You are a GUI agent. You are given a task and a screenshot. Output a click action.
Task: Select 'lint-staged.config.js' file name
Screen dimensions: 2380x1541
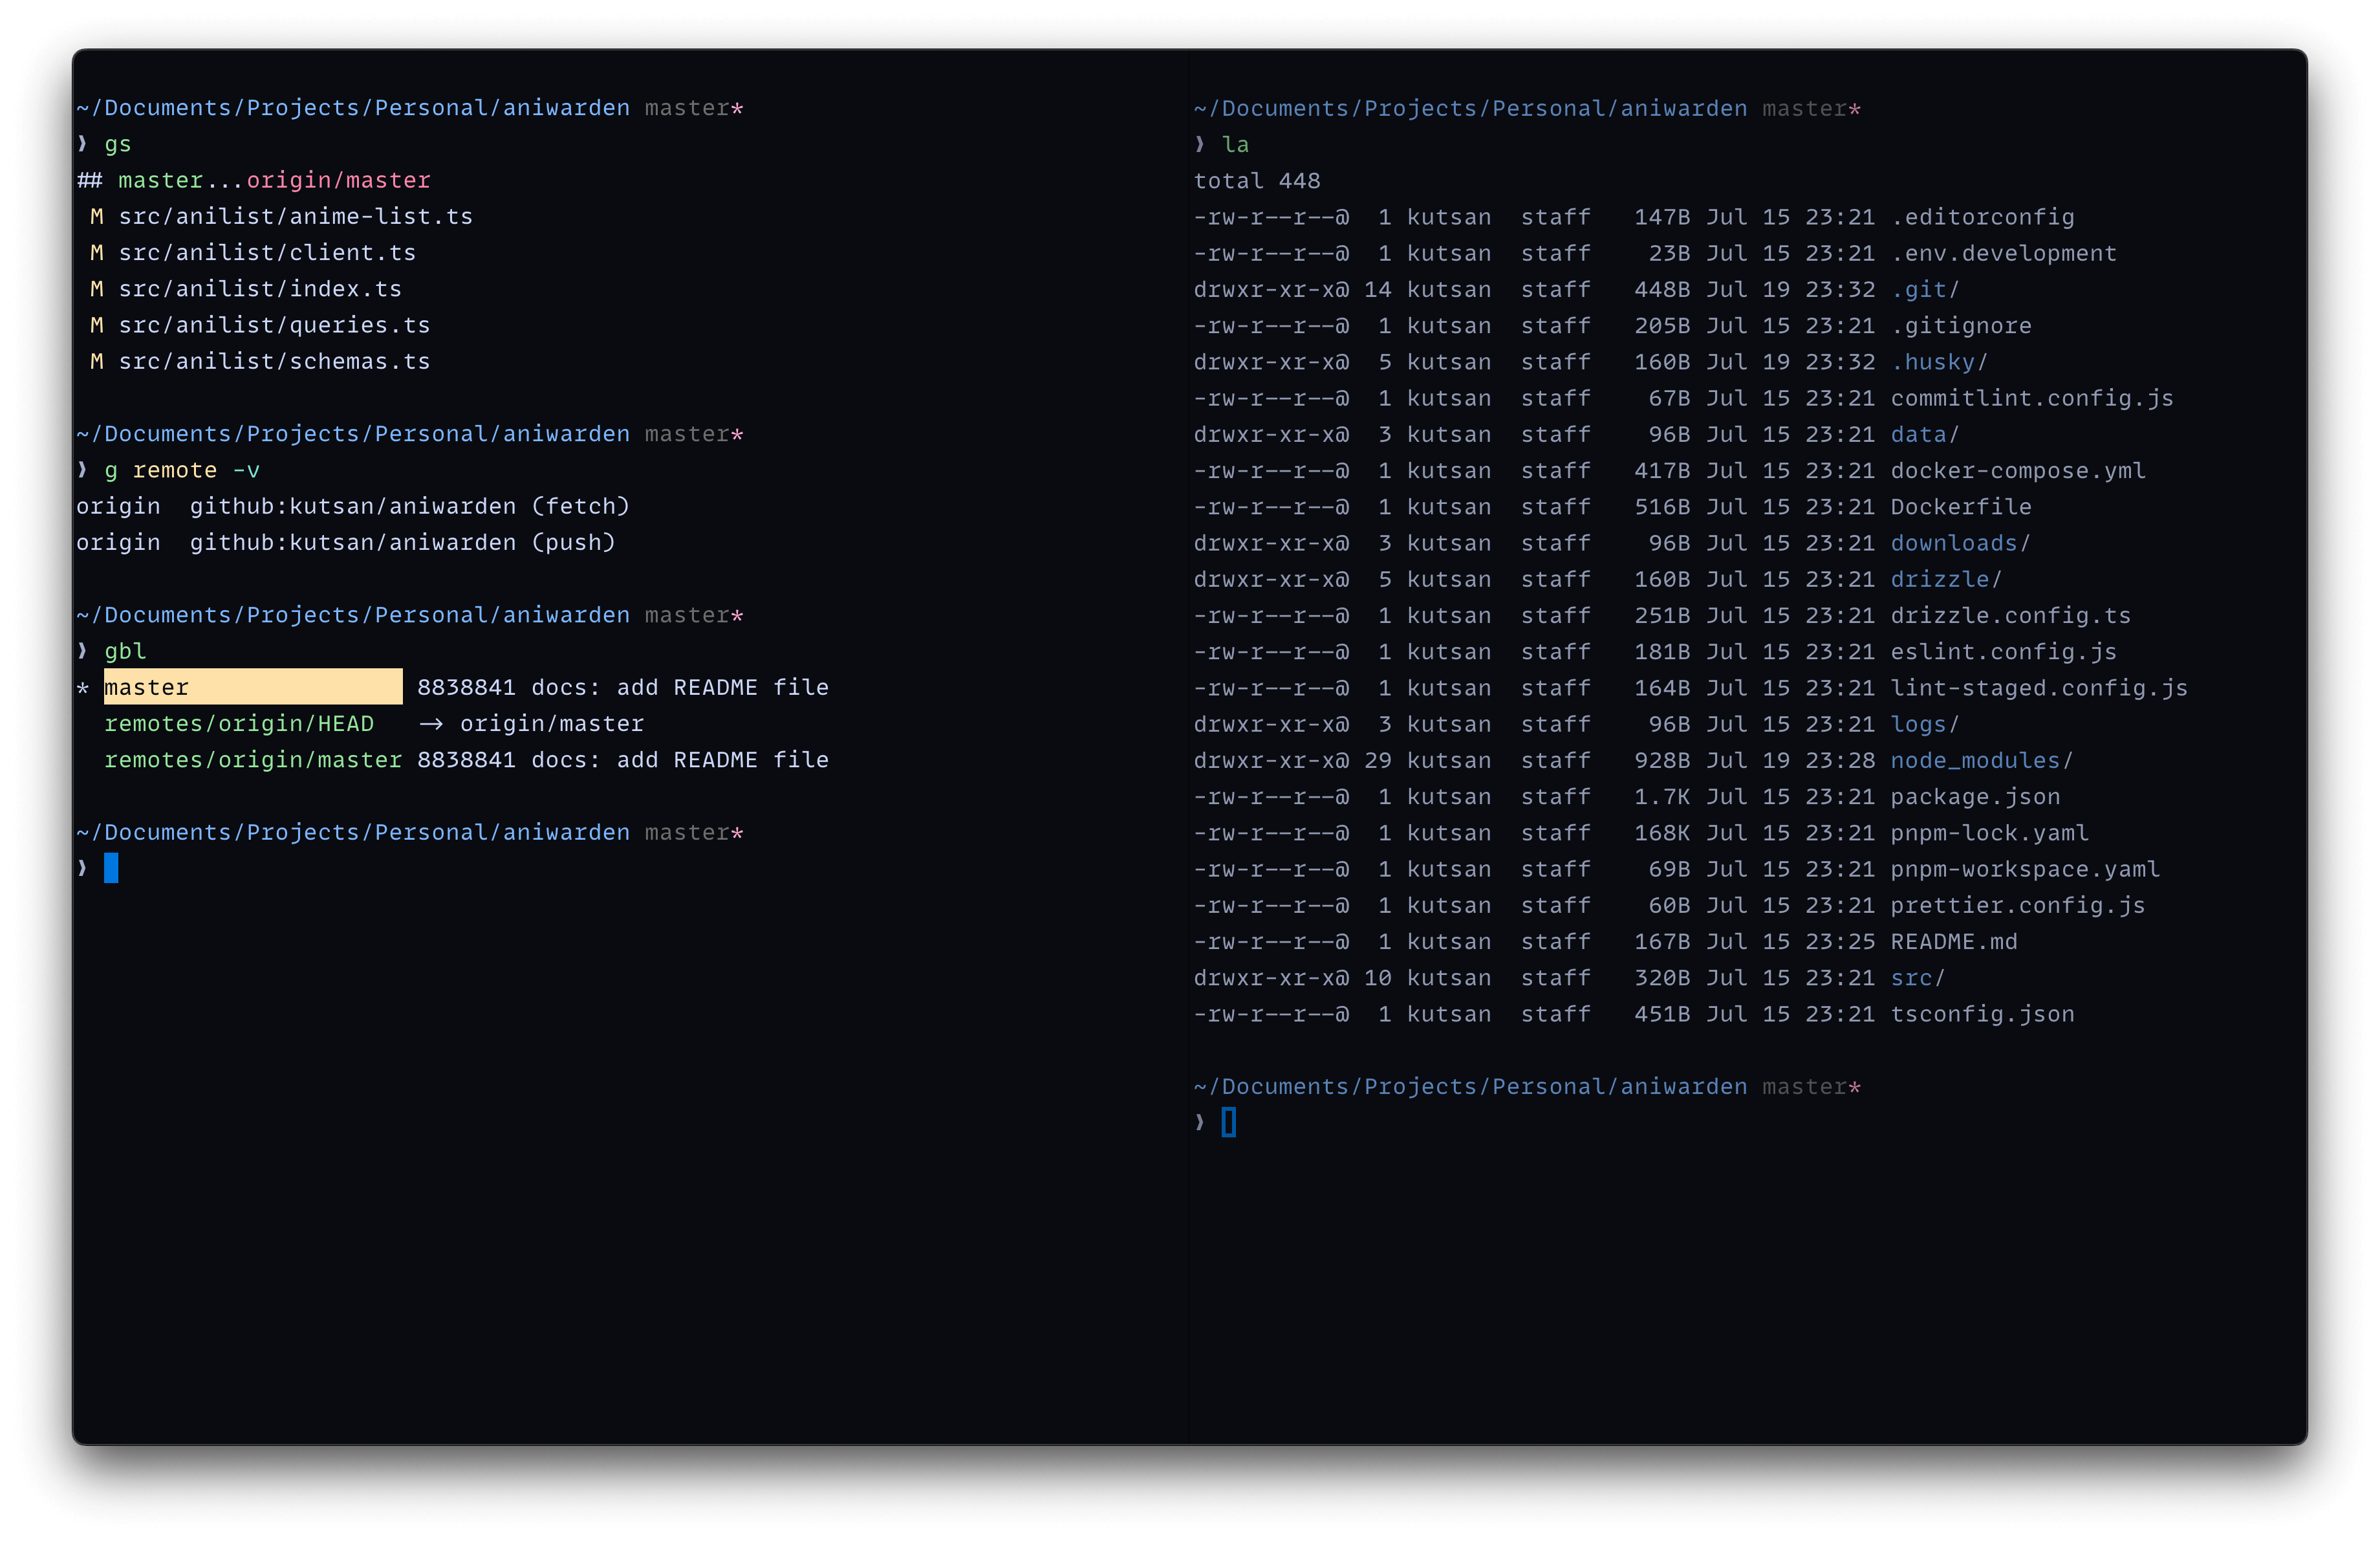(2039, 688)
